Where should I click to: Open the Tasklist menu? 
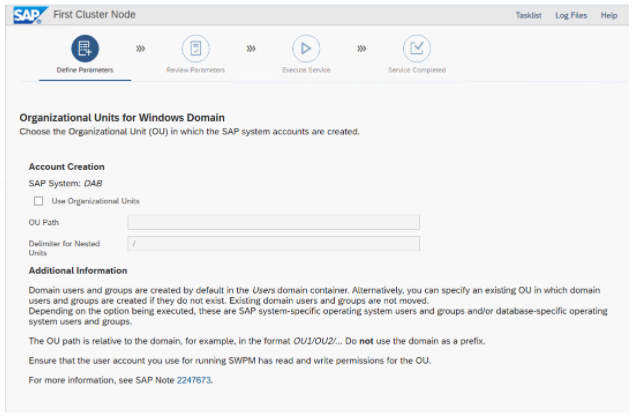coord(528,15)
